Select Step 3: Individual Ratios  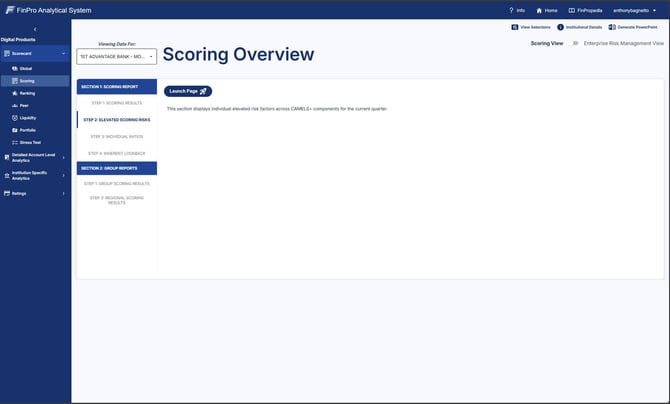coord(117,136)
